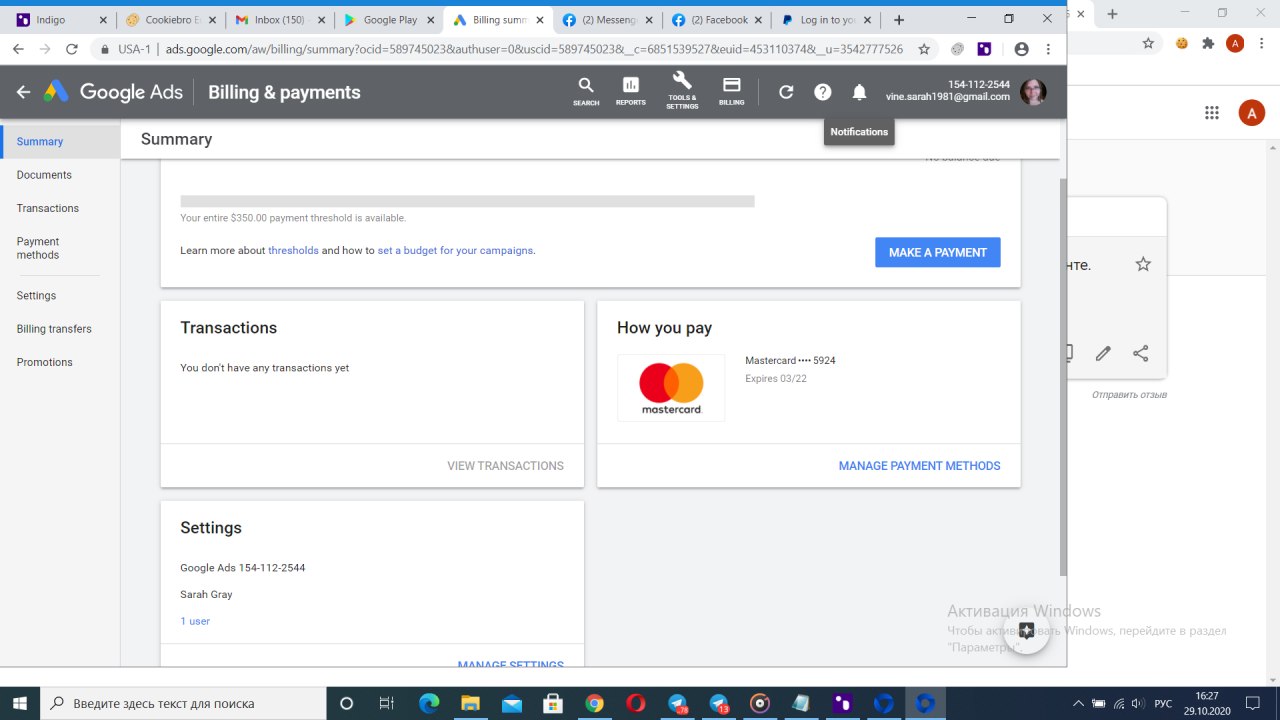Click the share icon in background window
This screenshot has width=1280, height=720.
1140,353
